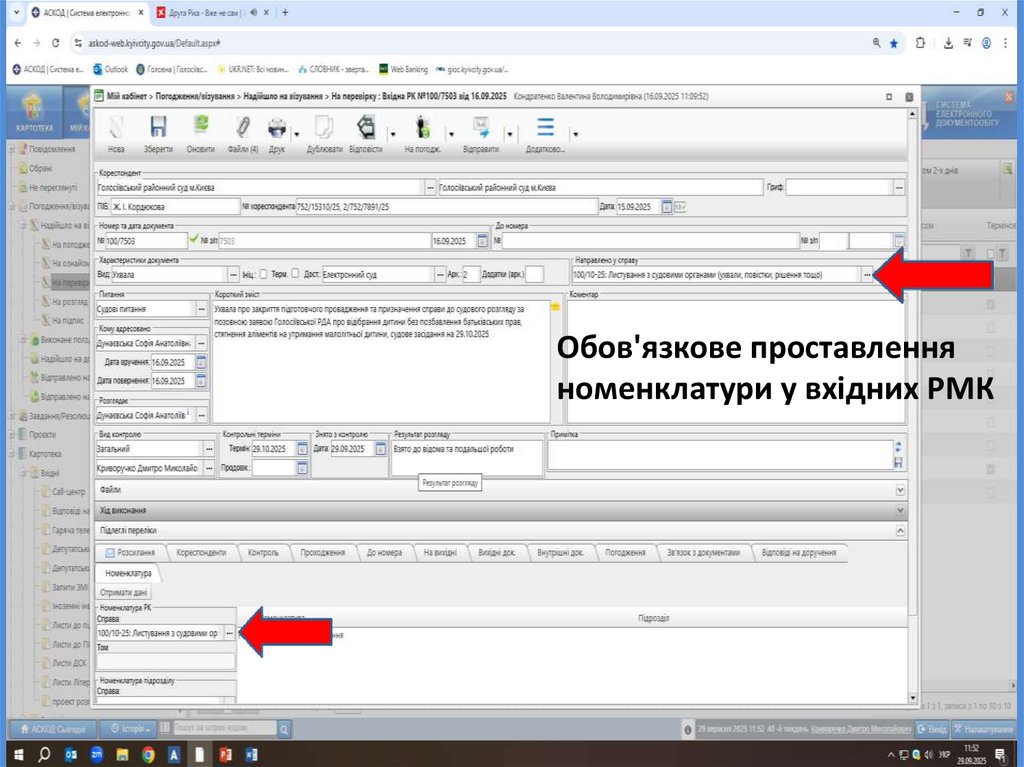This screenshot has height=767, width=1024.
Task: Click into Коментар text area
Action: point(736,361)
